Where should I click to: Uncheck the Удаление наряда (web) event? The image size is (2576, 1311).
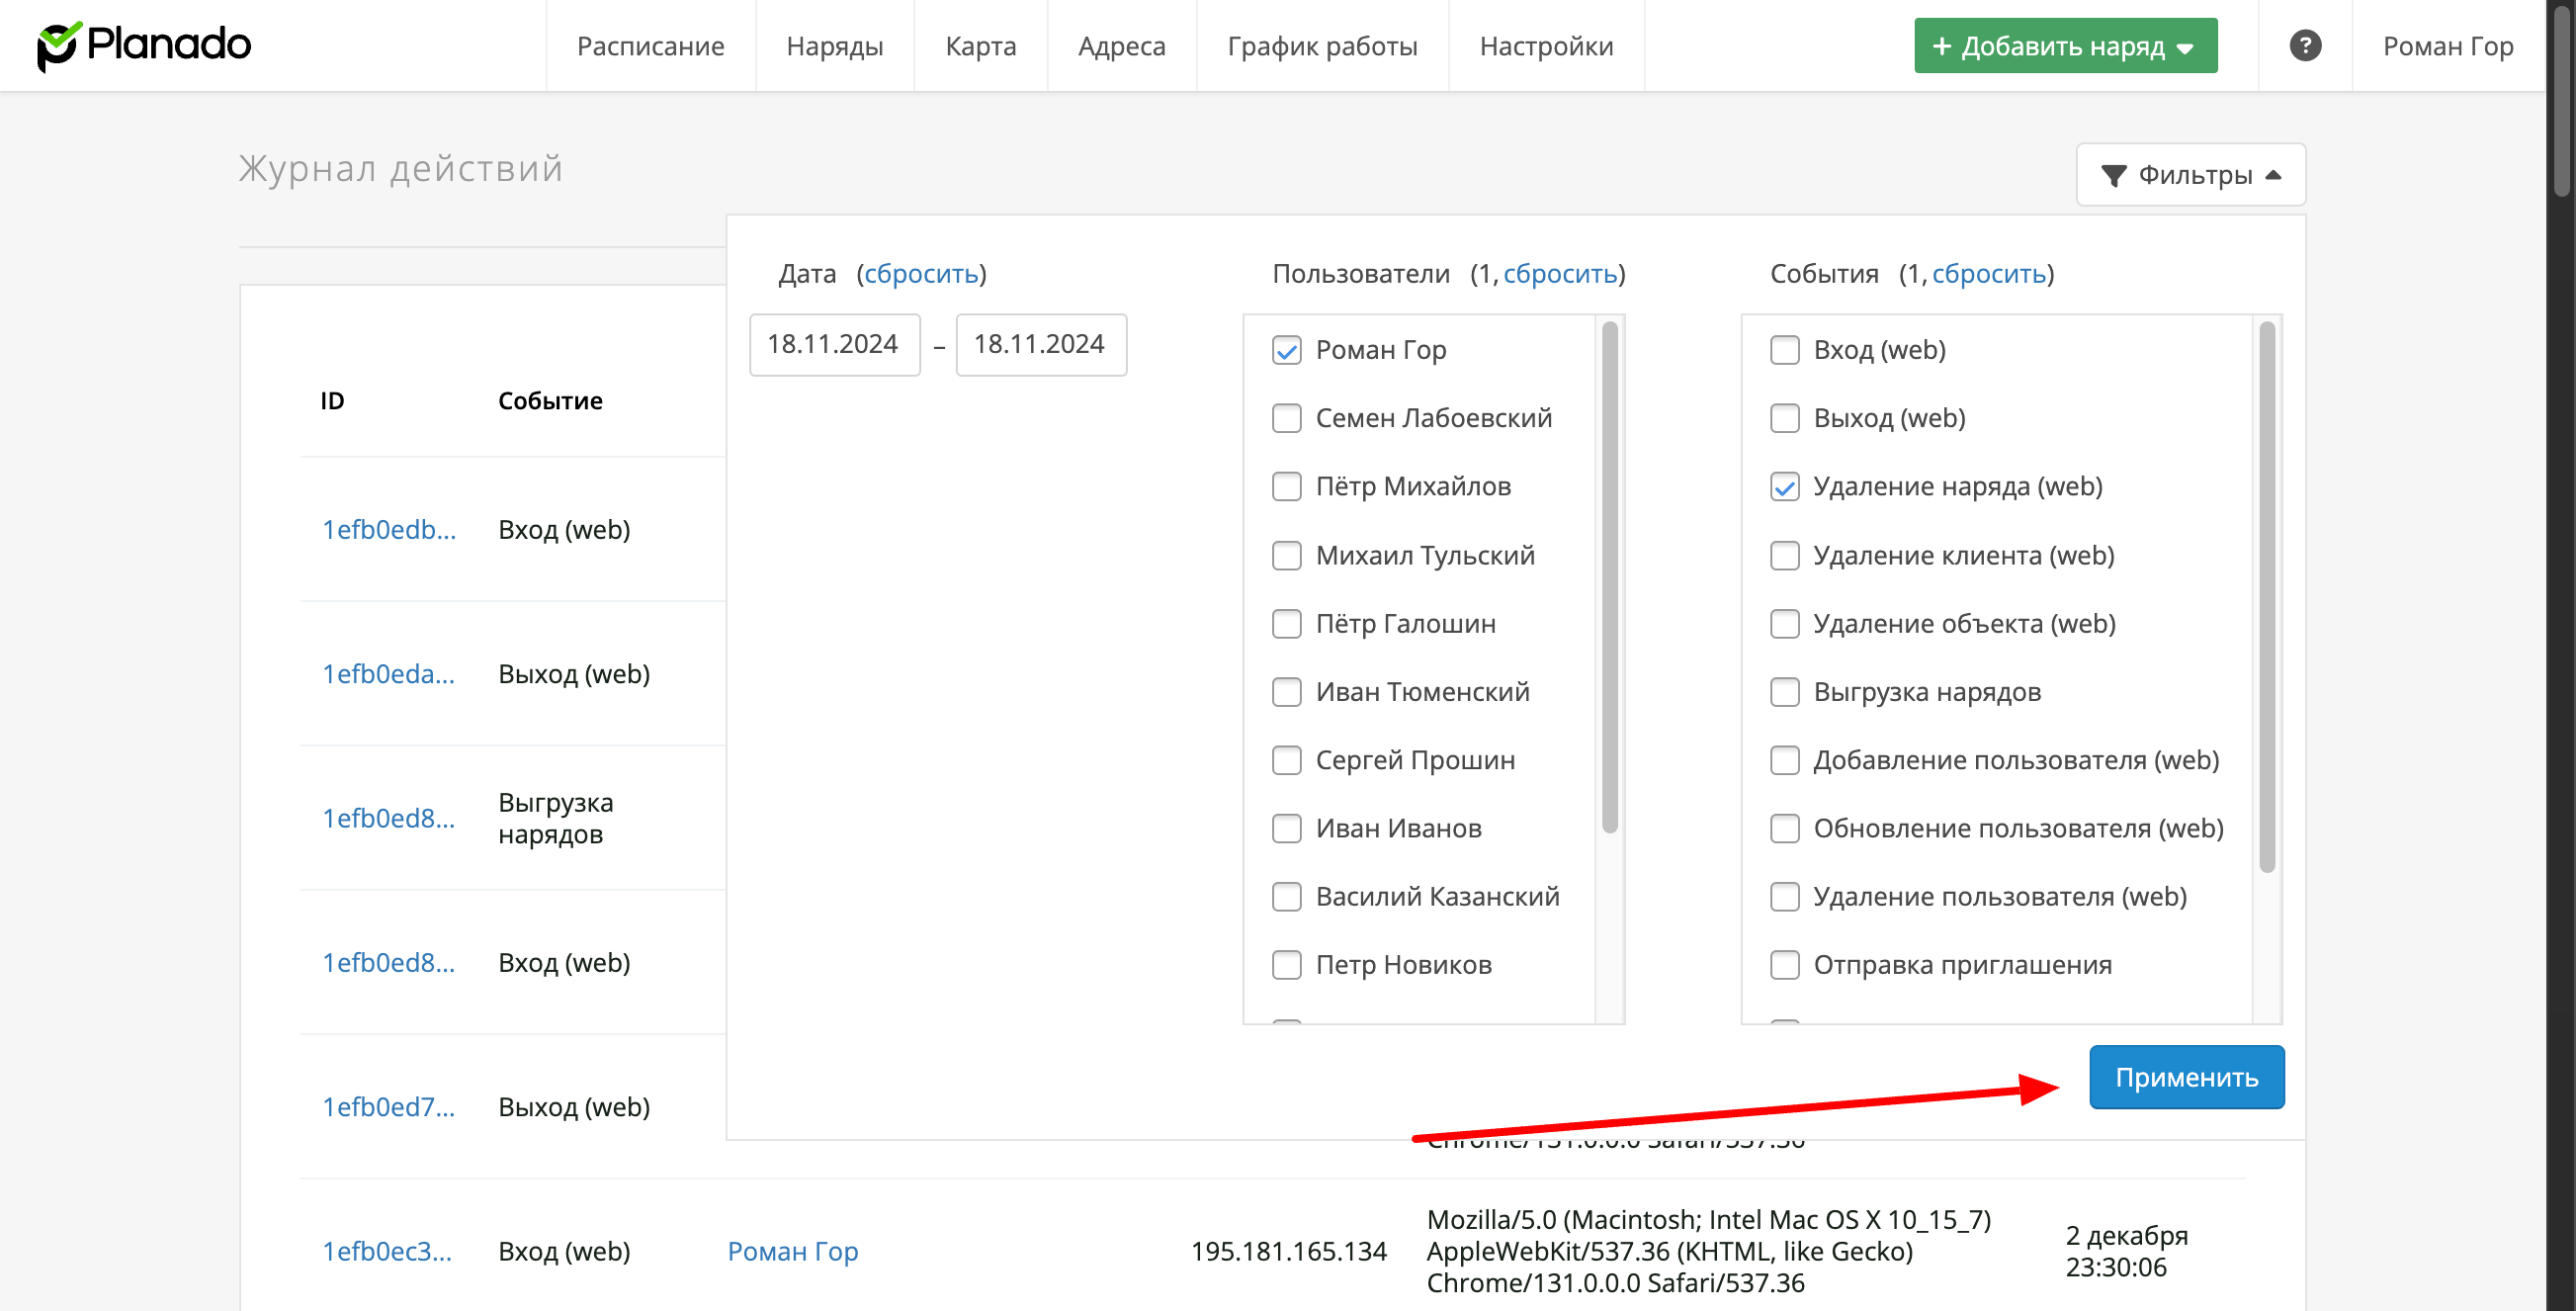[1784, 487]
